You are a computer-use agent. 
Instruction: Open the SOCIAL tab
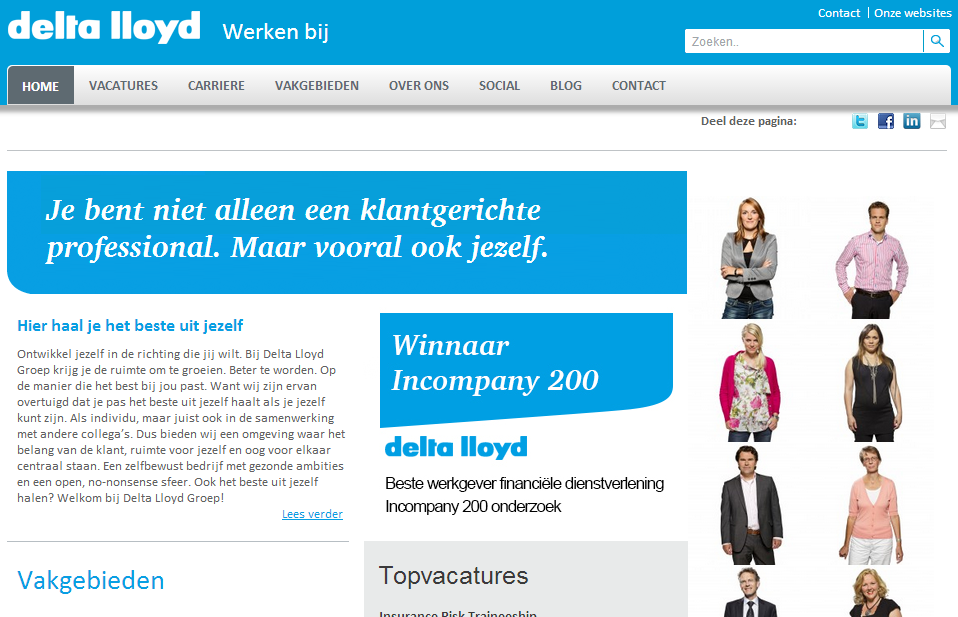click(499, 85)
